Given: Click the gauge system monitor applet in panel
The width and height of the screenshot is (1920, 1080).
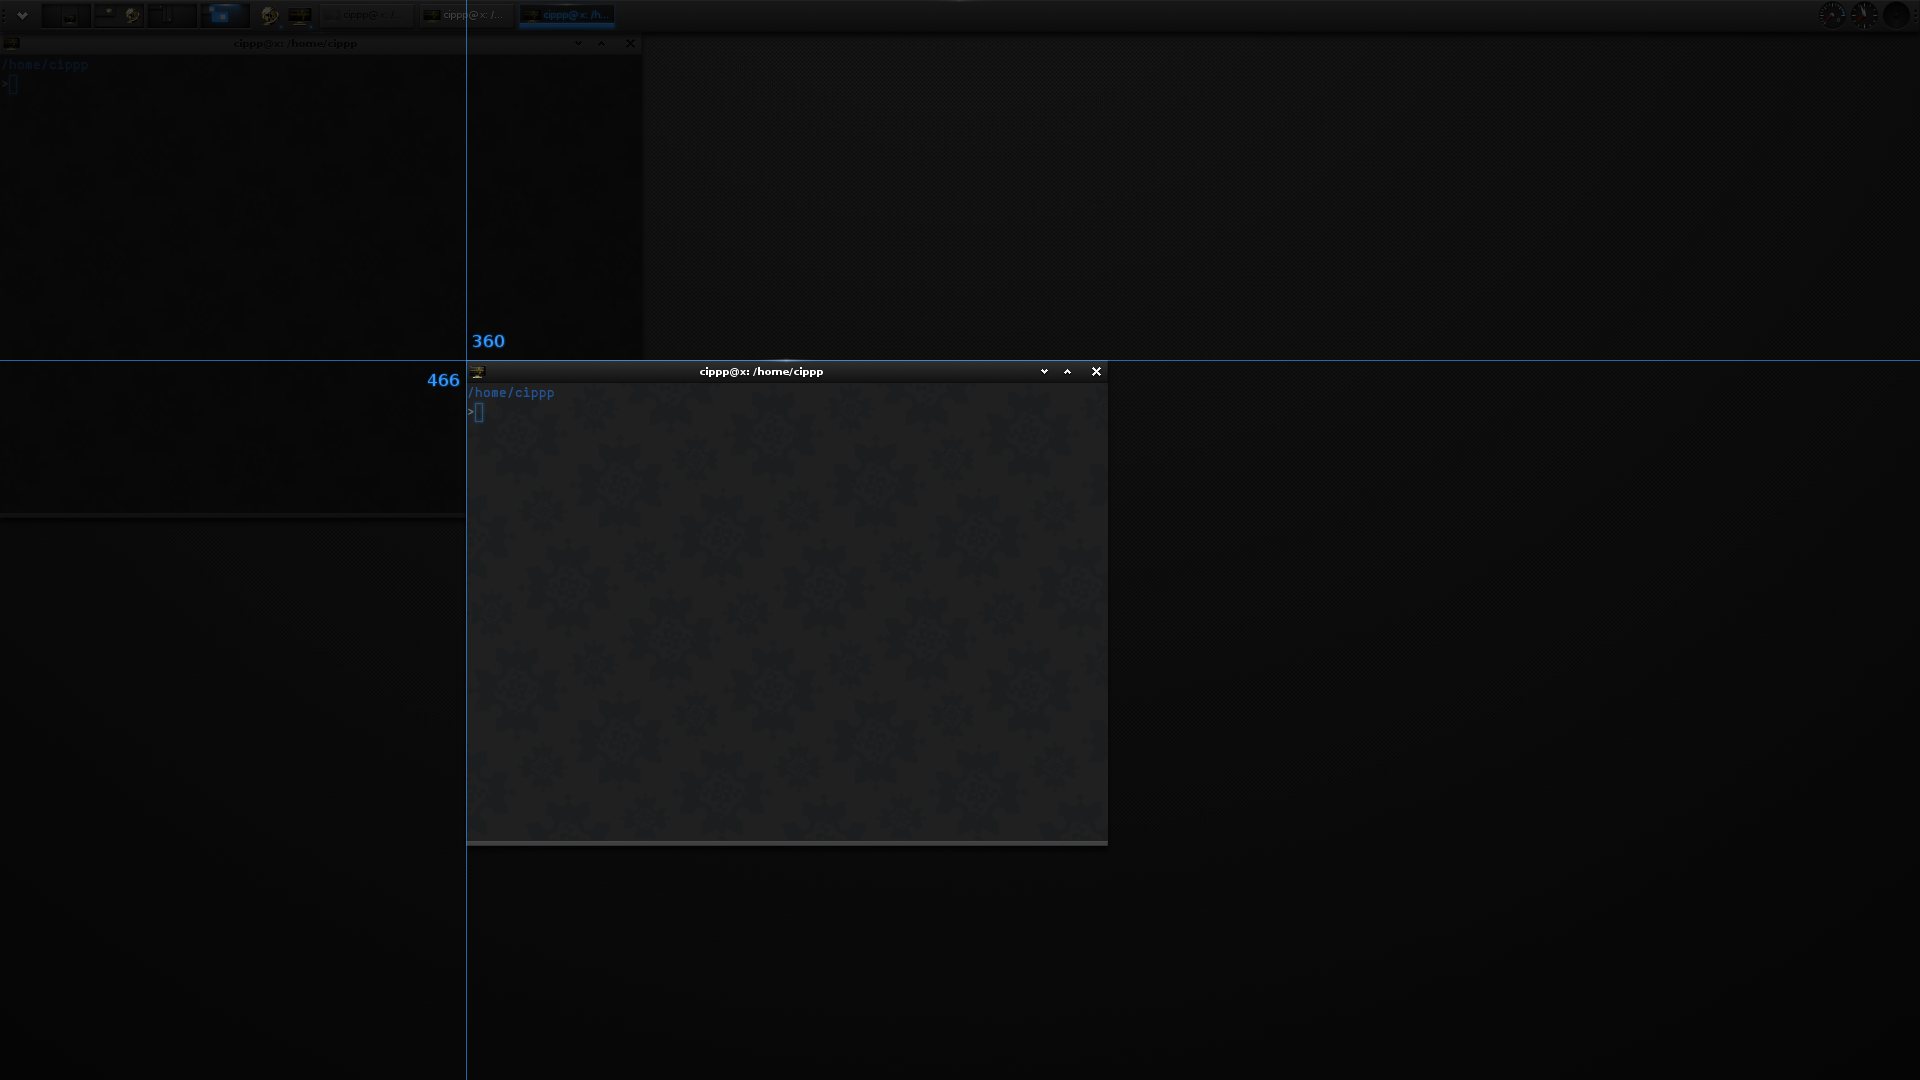Looking at the screenshot, I should coord(1832,15).
